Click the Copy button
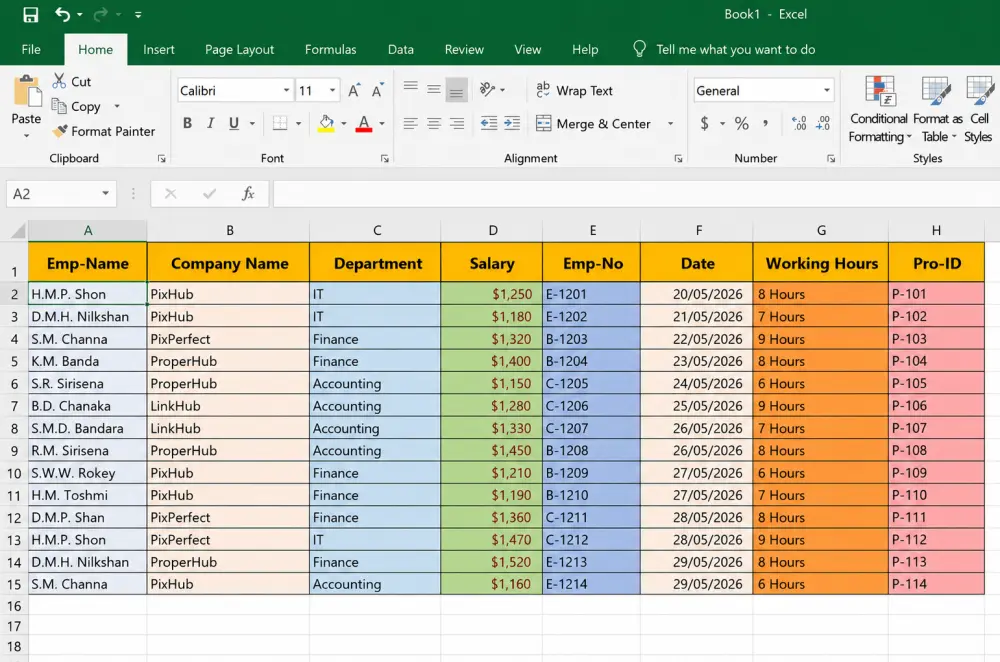The image size is (1000, 662). pyautogui.click(x=77, y=106)
